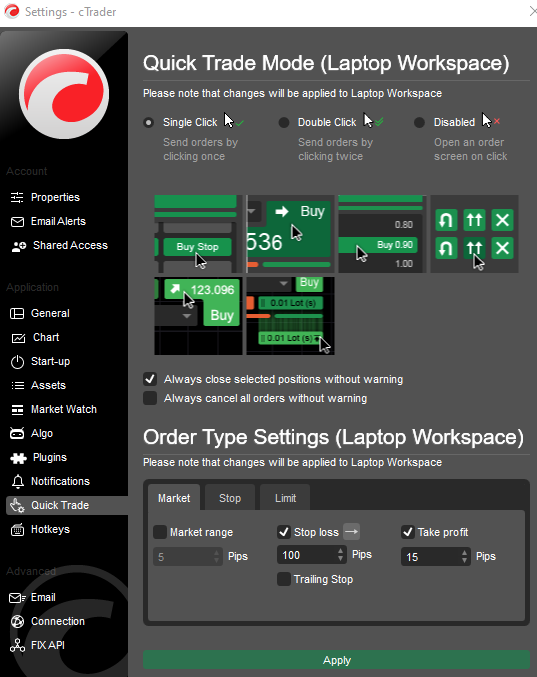Open Chart settings icon in sidebar
Viewport: 537px width, 677px height.
18,338
